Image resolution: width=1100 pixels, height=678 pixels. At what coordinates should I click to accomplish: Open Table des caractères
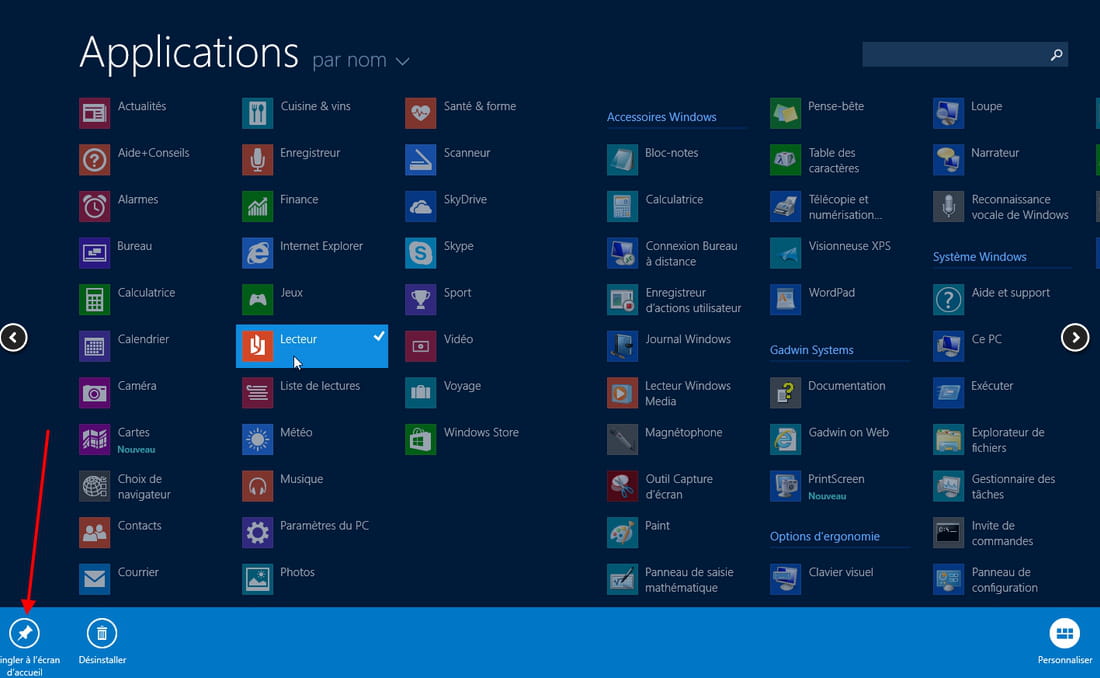[815, 160]
